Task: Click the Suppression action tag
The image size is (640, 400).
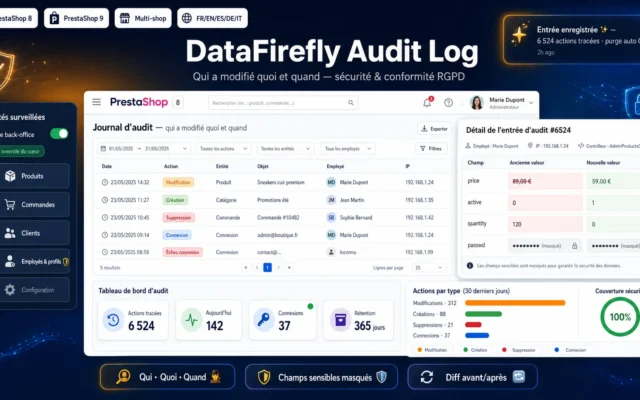Action: pos(178,218)
